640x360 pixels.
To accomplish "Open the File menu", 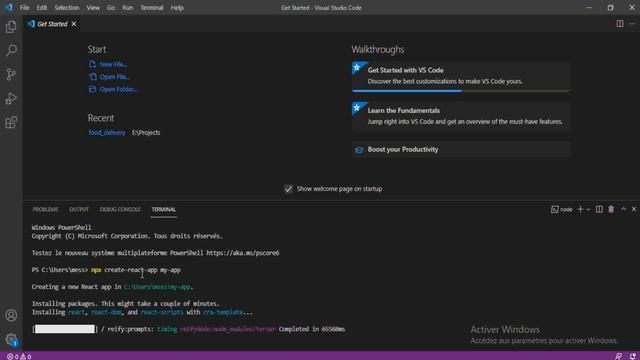I will click(24, 8).
